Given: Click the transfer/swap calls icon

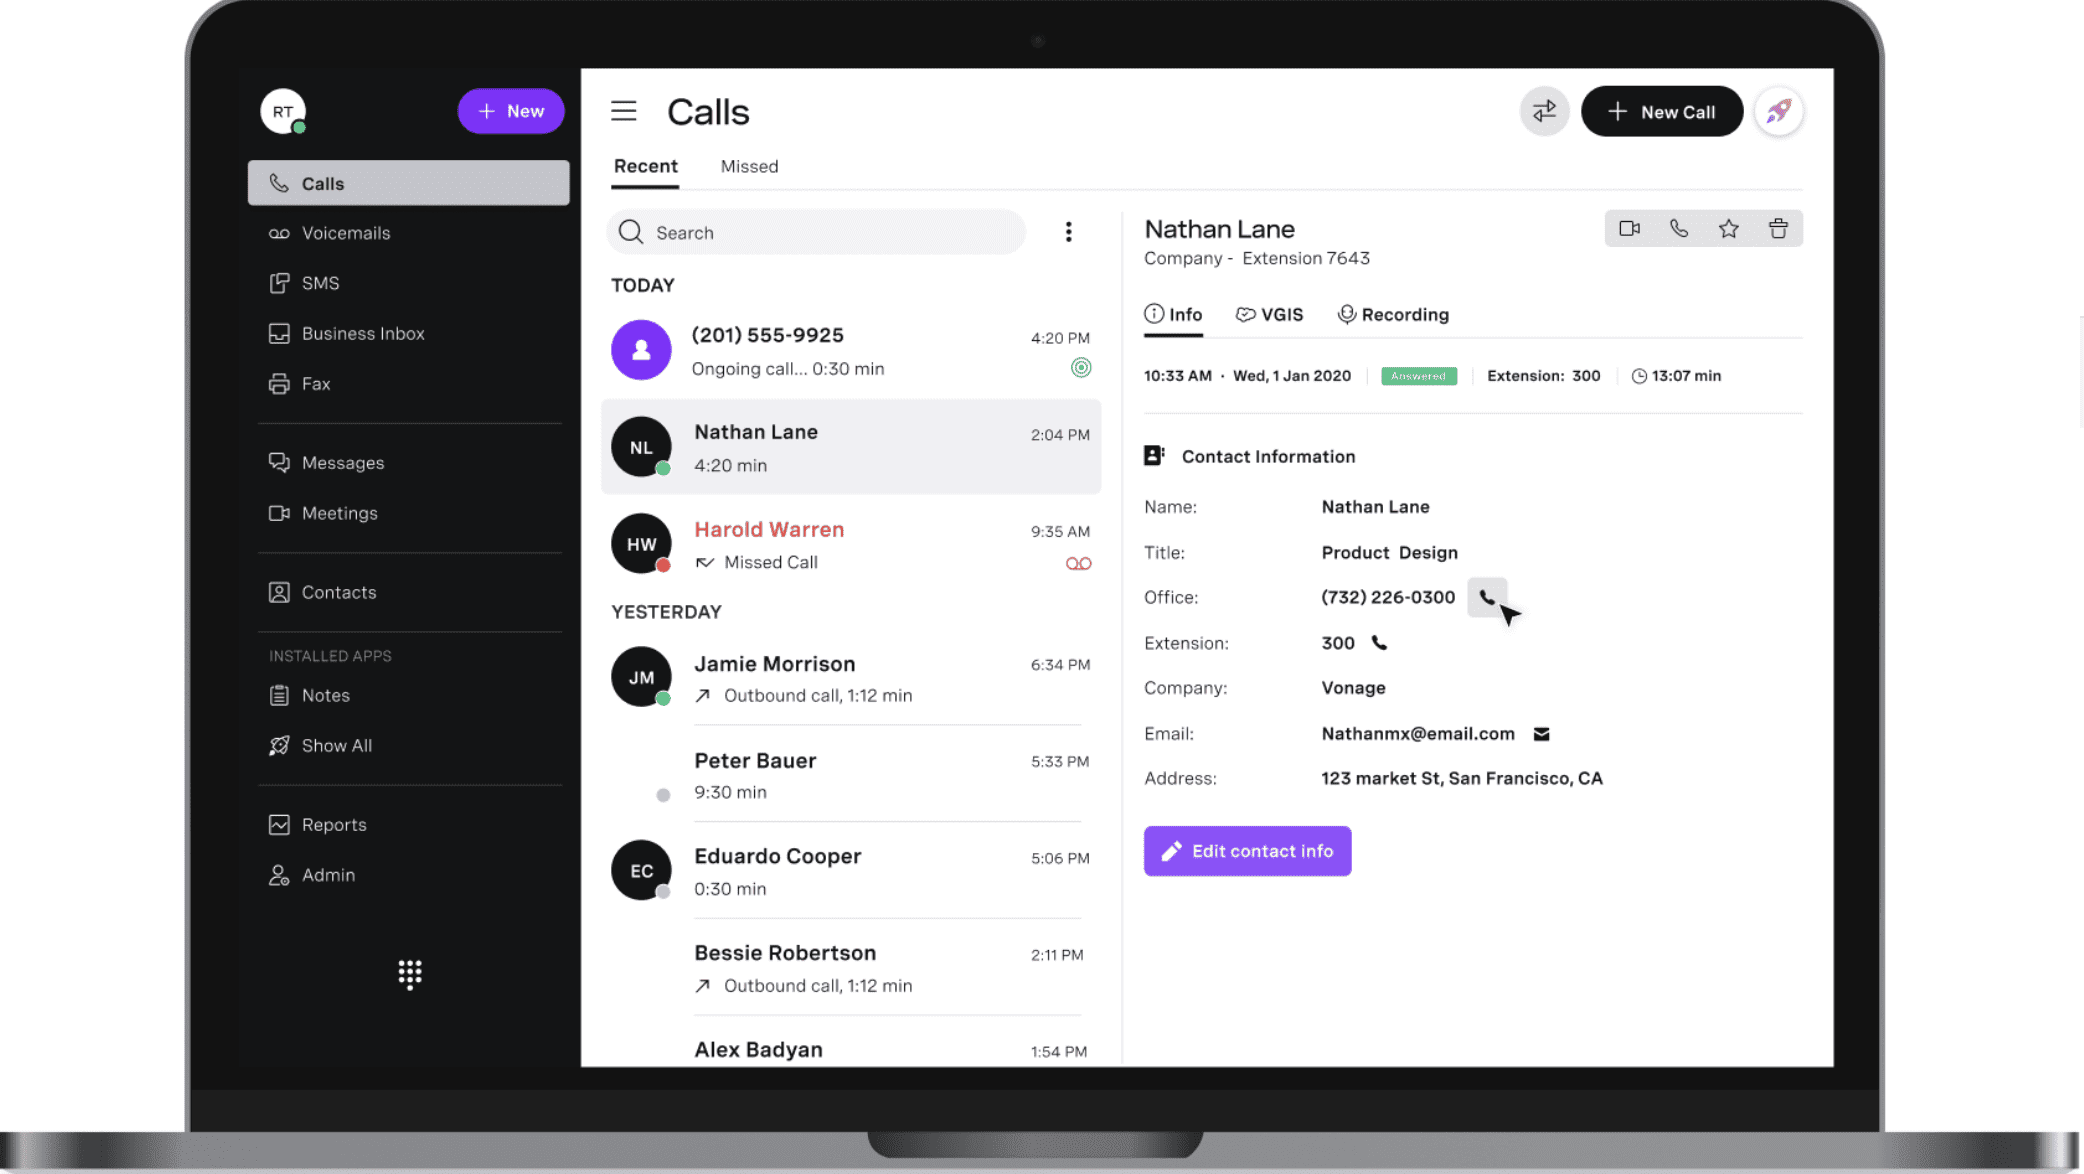Looking at the screenshot, I should (1544, 110).
